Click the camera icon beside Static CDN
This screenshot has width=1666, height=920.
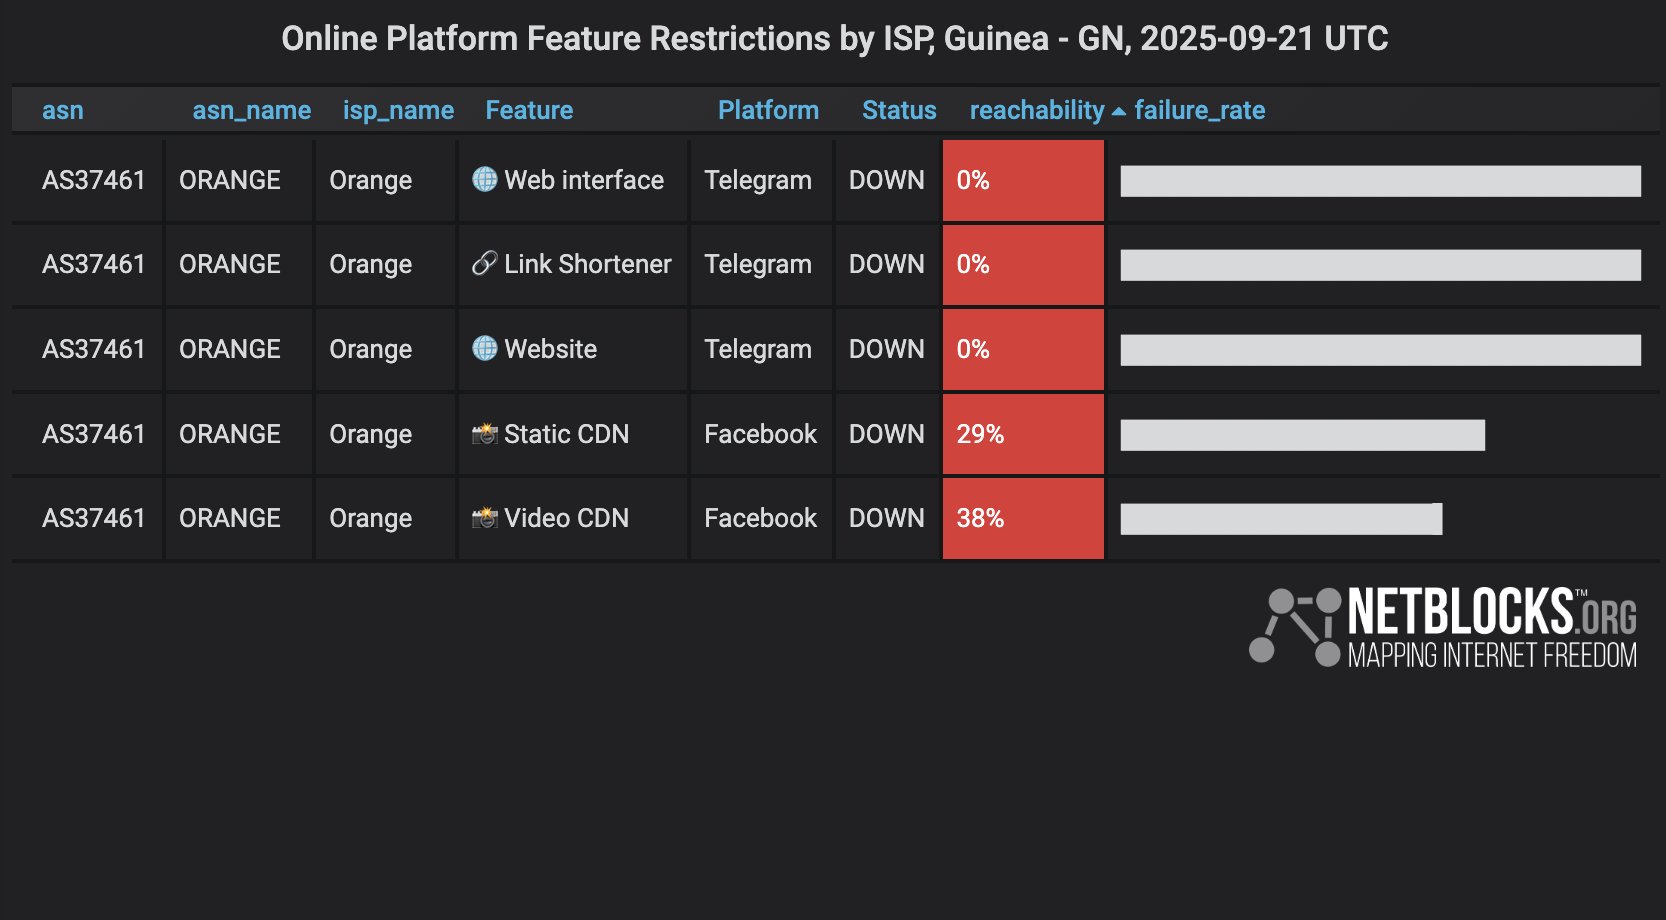(484, 434)
